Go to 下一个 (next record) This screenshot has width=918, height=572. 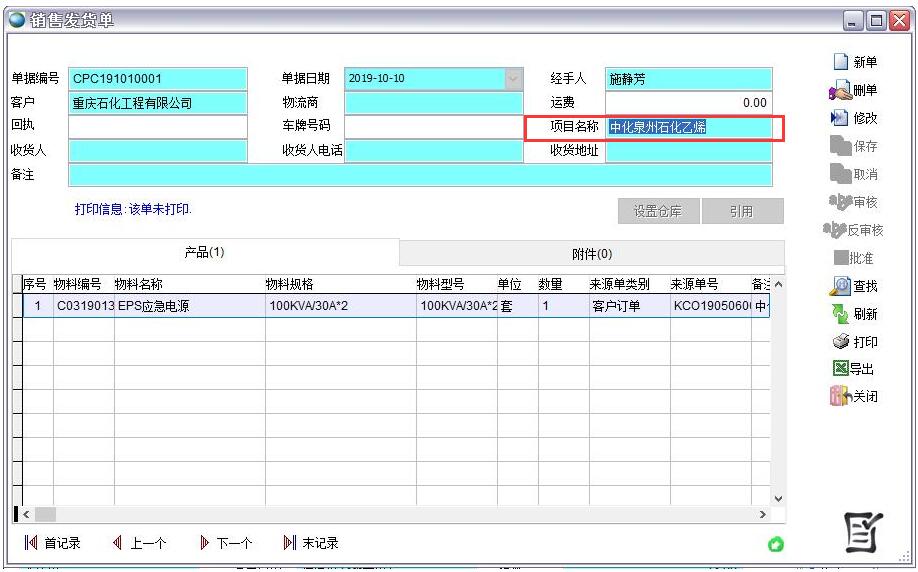point(225,543)
